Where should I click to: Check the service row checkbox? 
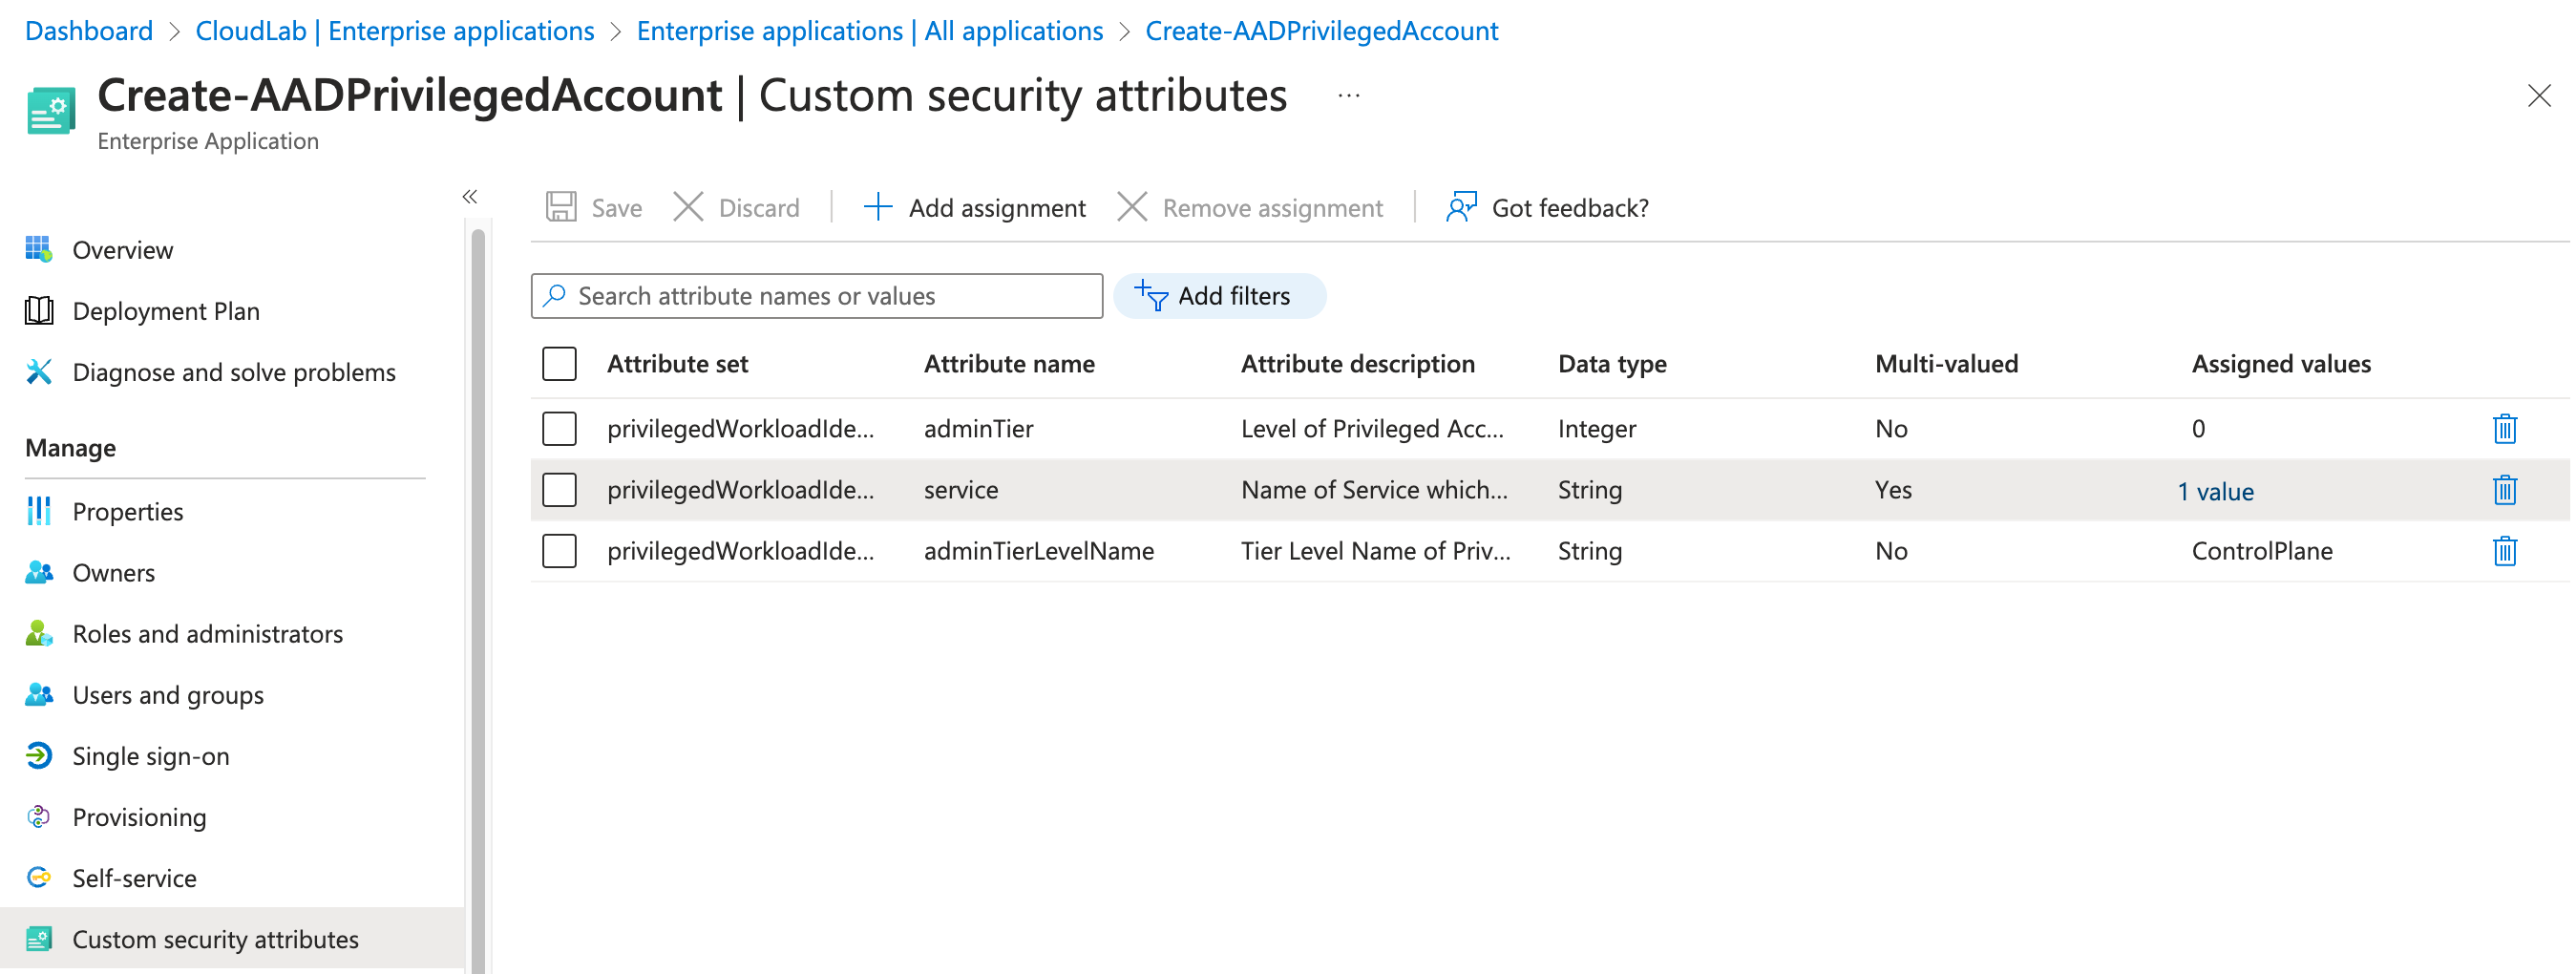click(x=559, y=489)
